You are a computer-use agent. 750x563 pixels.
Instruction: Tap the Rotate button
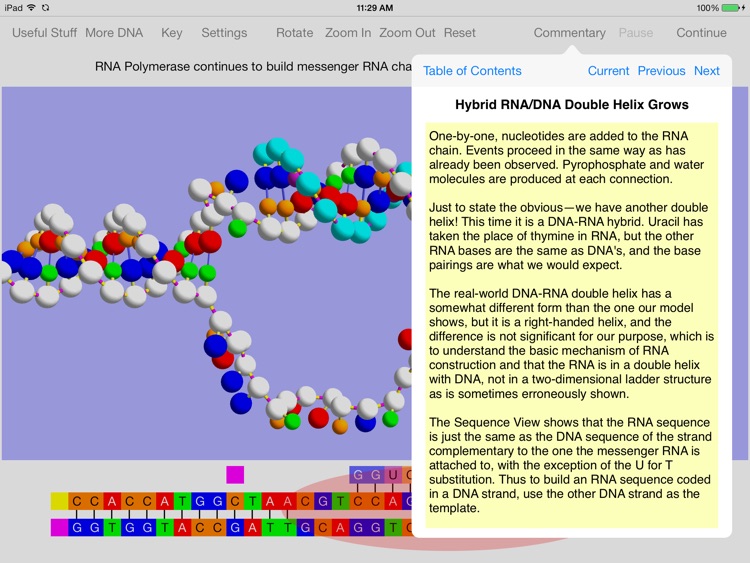coord(294,33)
